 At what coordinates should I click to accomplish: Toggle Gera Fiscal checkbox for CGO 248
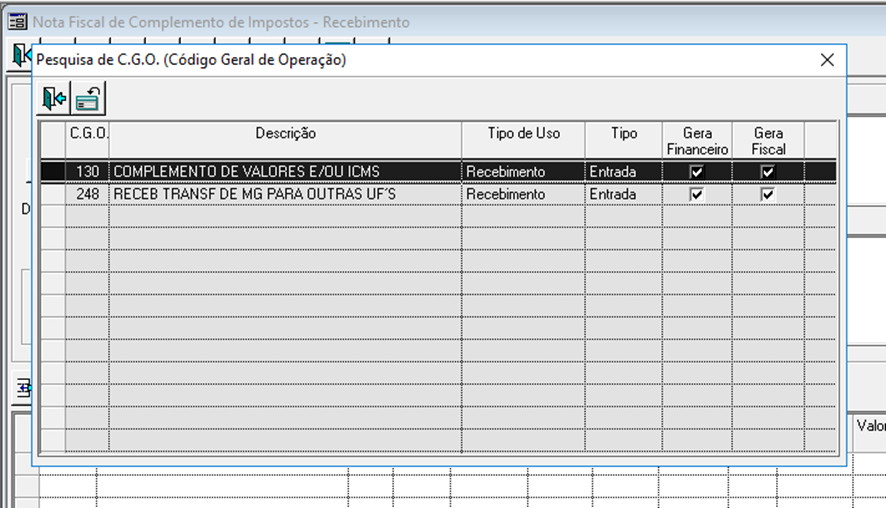[767, 194]
